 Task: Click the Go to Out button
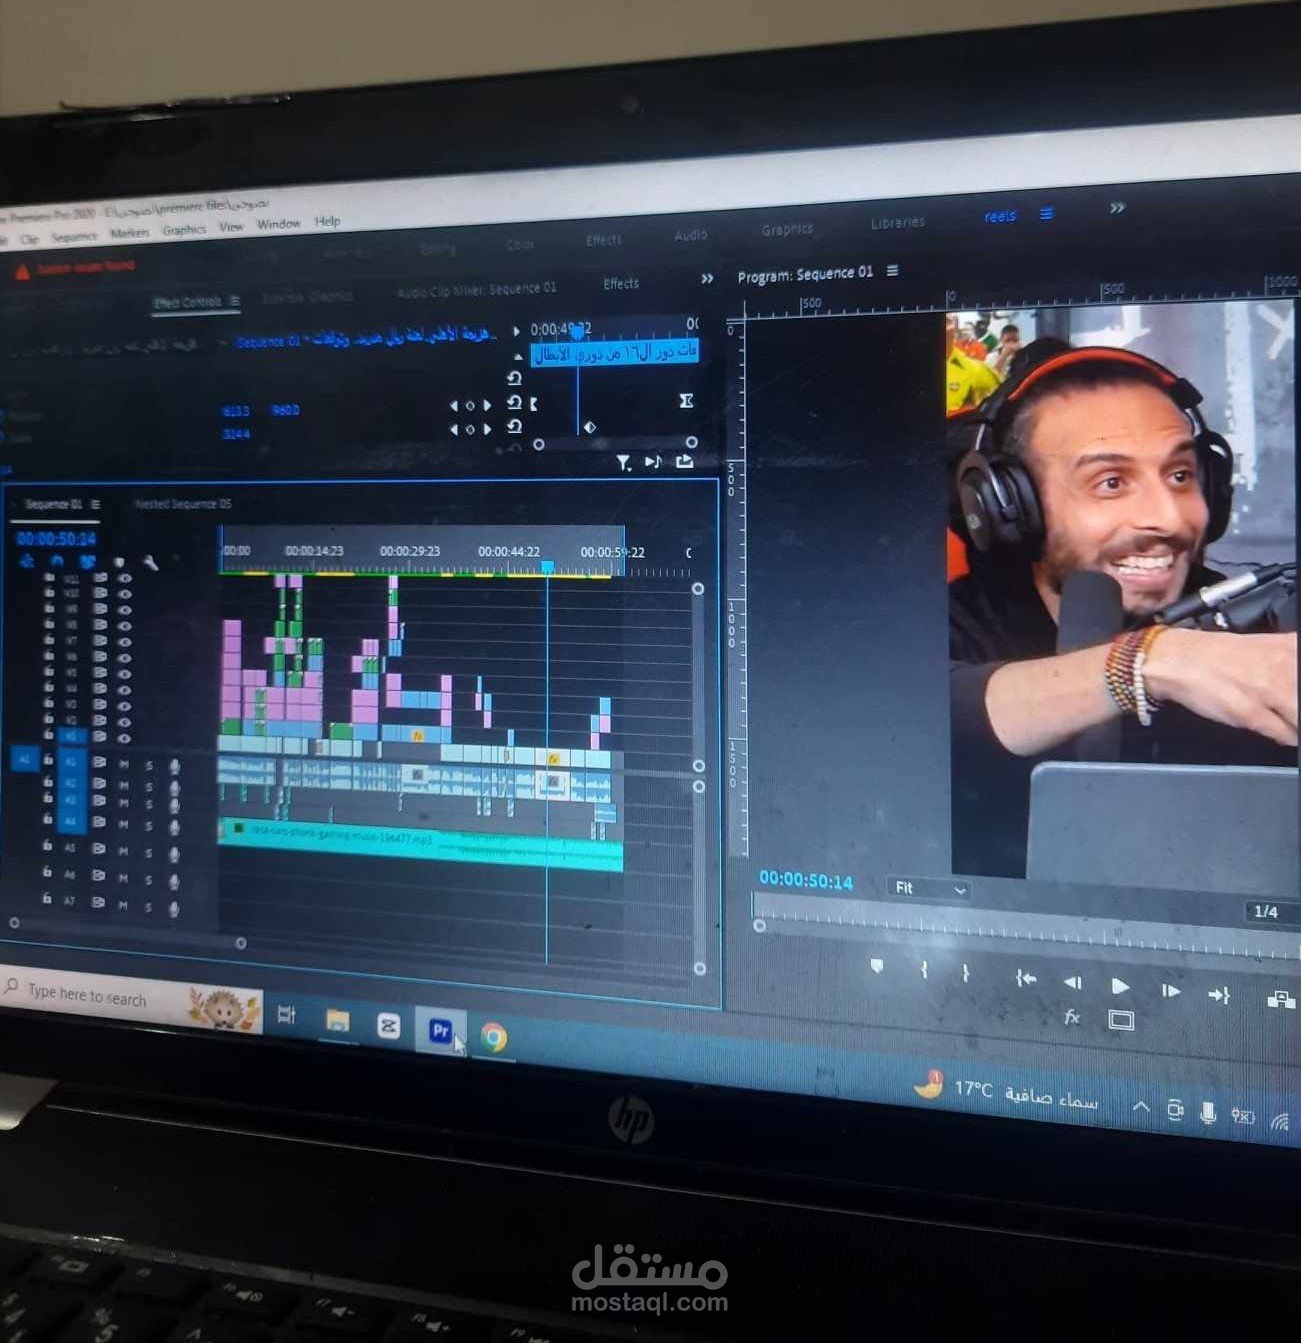1219,995
